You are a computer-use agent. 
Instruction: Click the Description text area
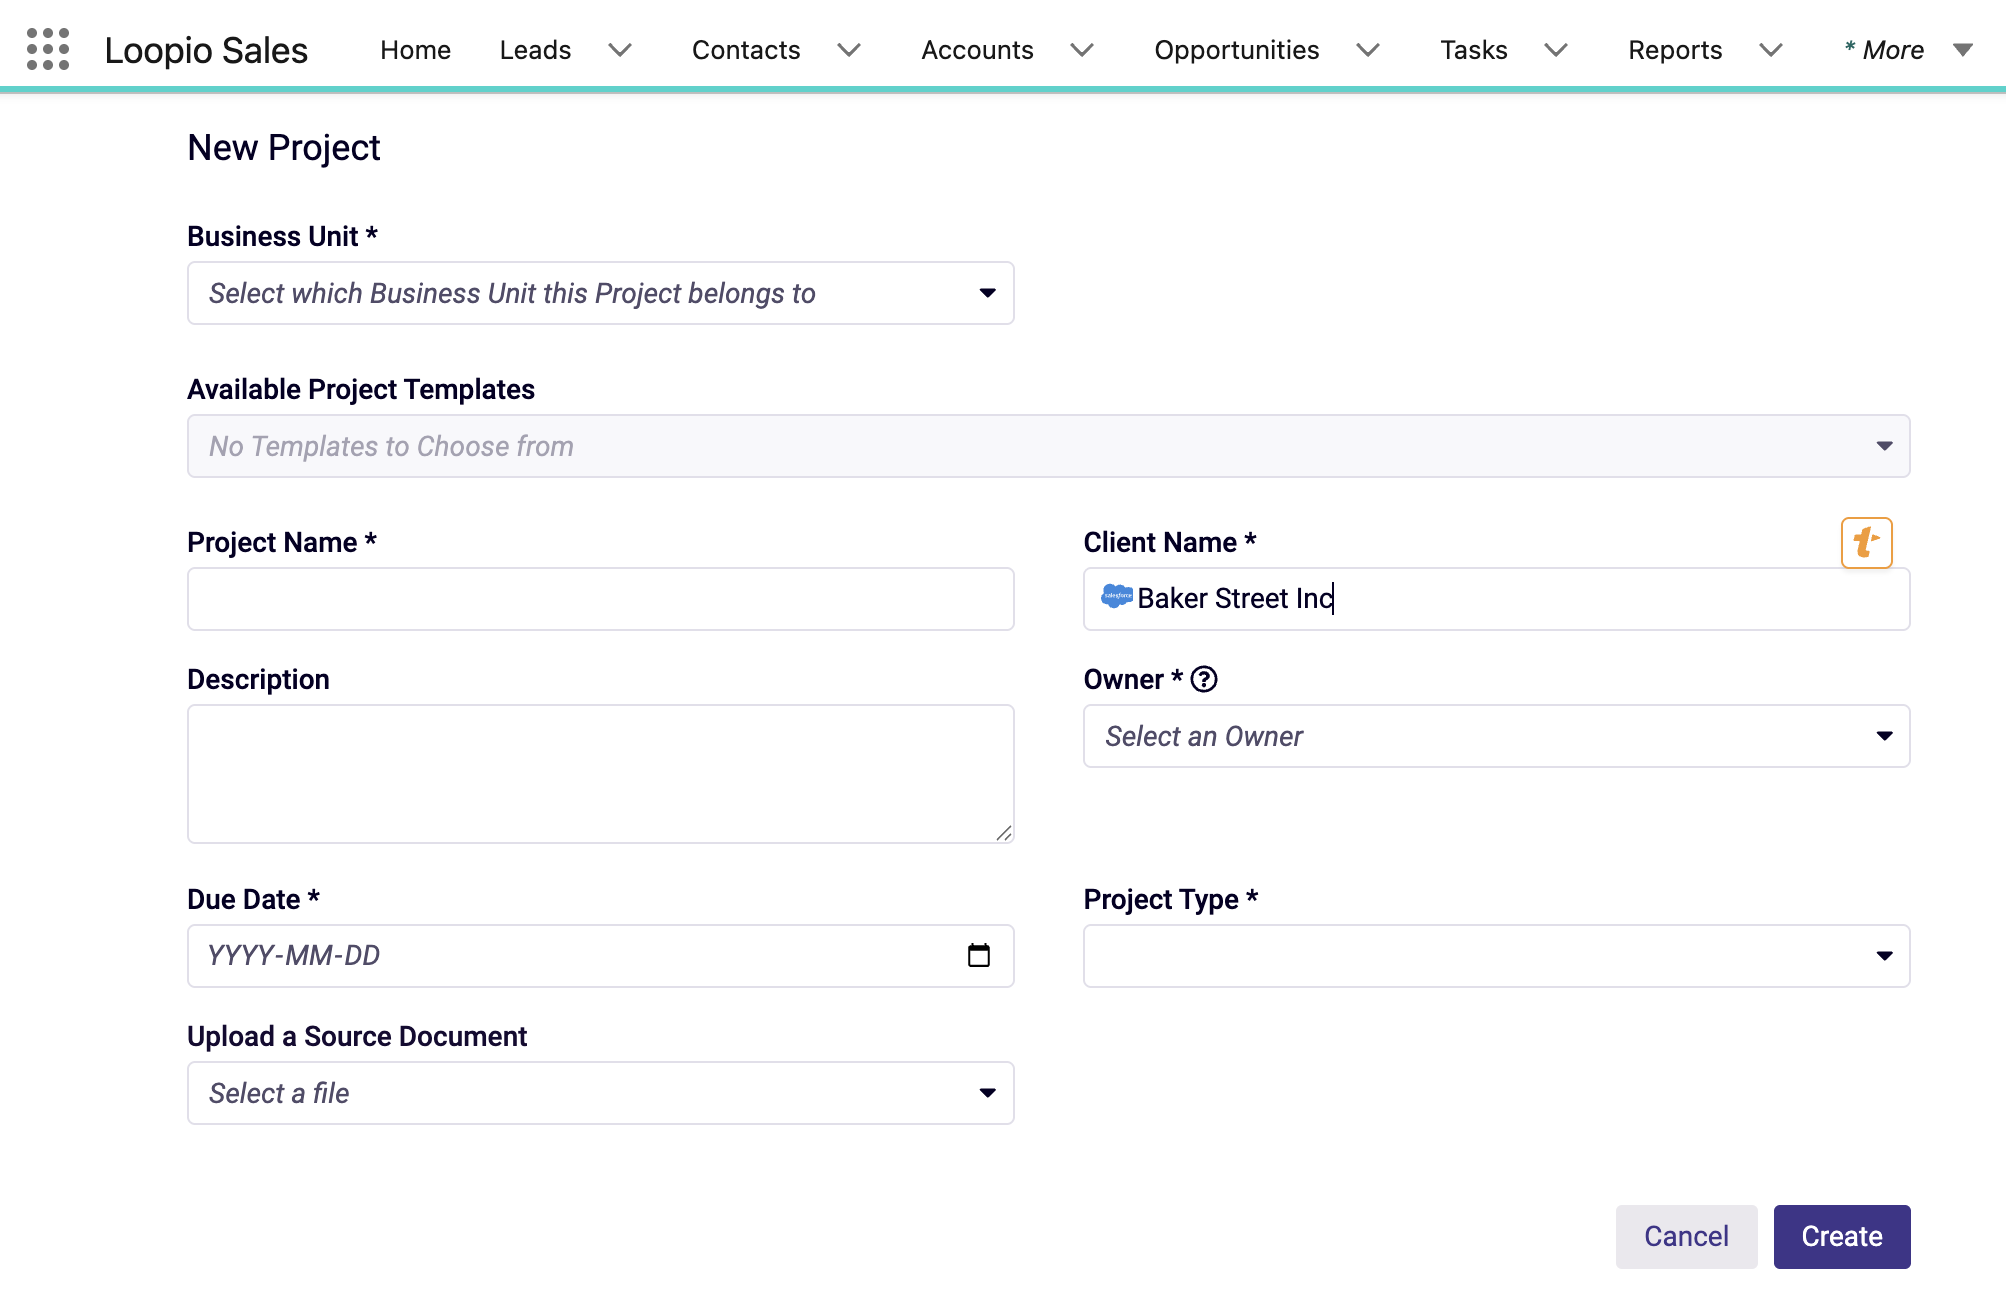pos(601,774)
